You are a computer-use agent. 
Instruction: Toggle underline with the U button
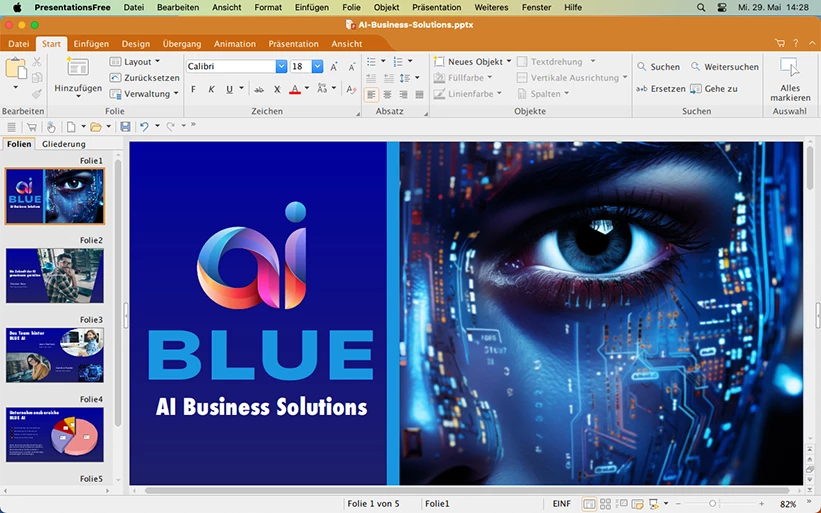coord(229,90)
